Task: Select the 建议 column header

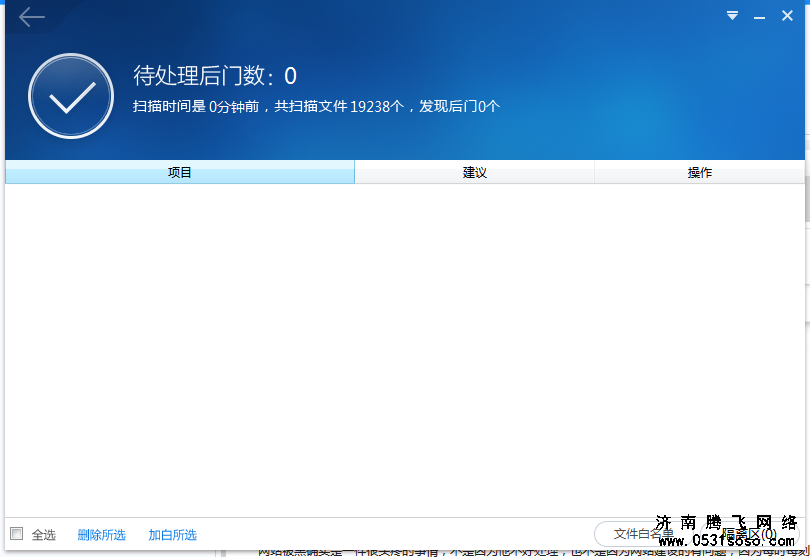Action: click(x=474, y=173)
